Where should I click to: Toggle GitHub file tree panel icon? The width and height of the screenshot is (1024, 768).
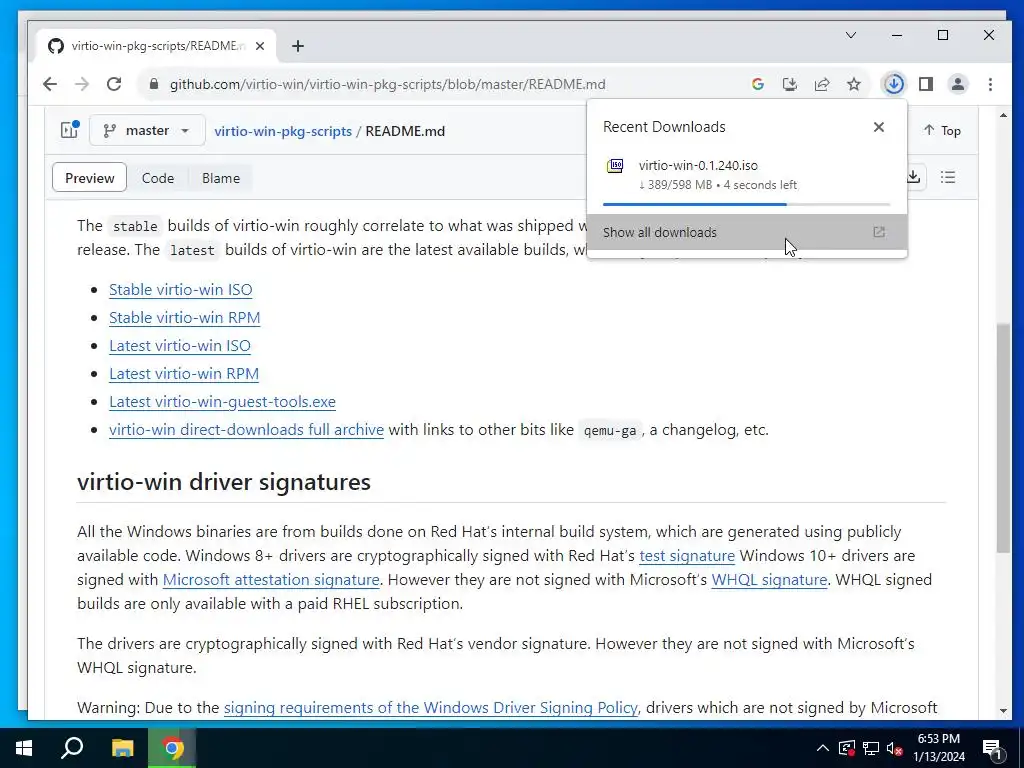click(x=69, y=130)
